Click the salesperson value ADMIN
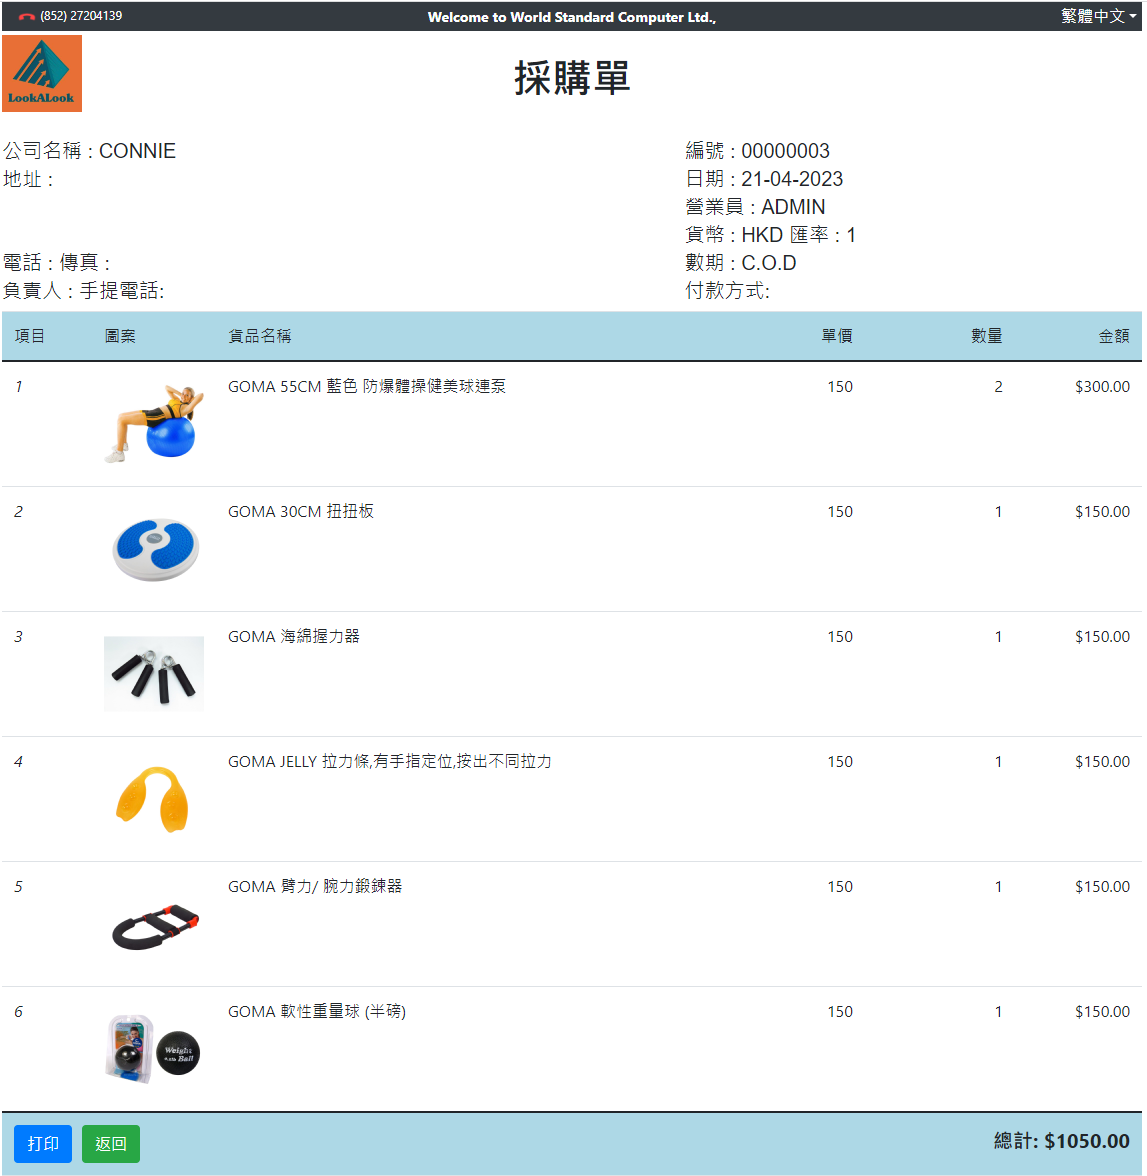The width and height of the screenshot is (1147, 1176). coord(793,206)
